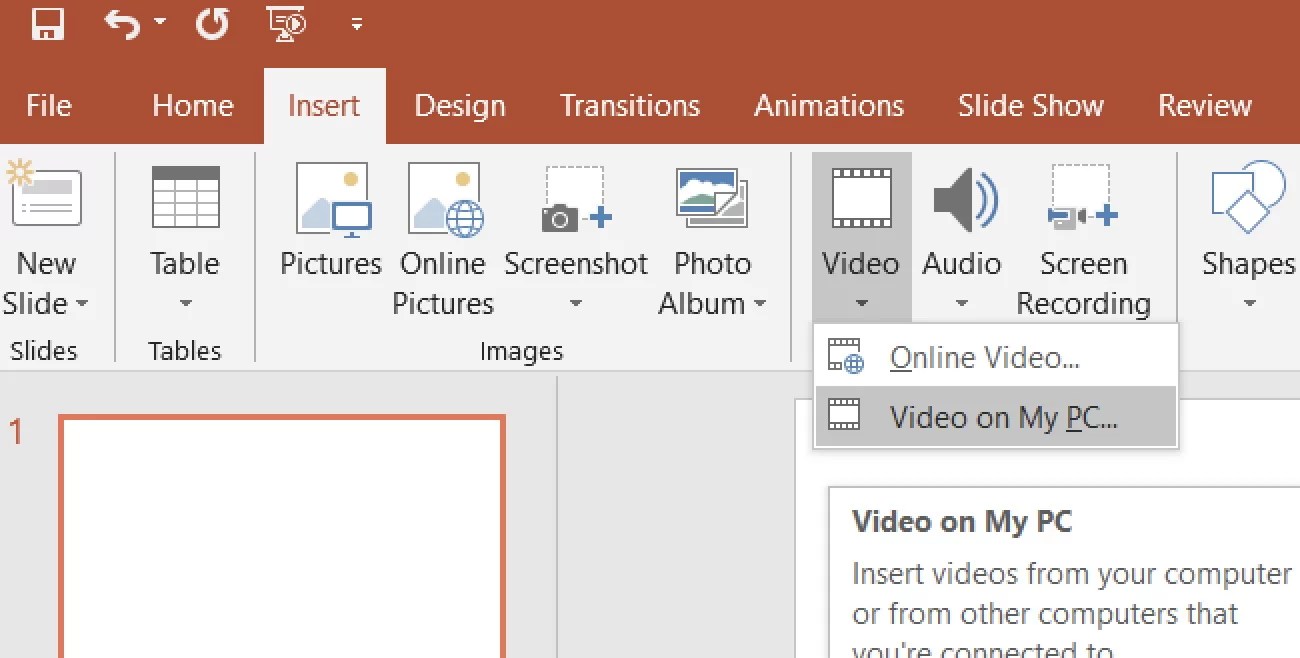This screenshot has width=1300, height=658.
Task: Open the File menu
Action: 46,105
